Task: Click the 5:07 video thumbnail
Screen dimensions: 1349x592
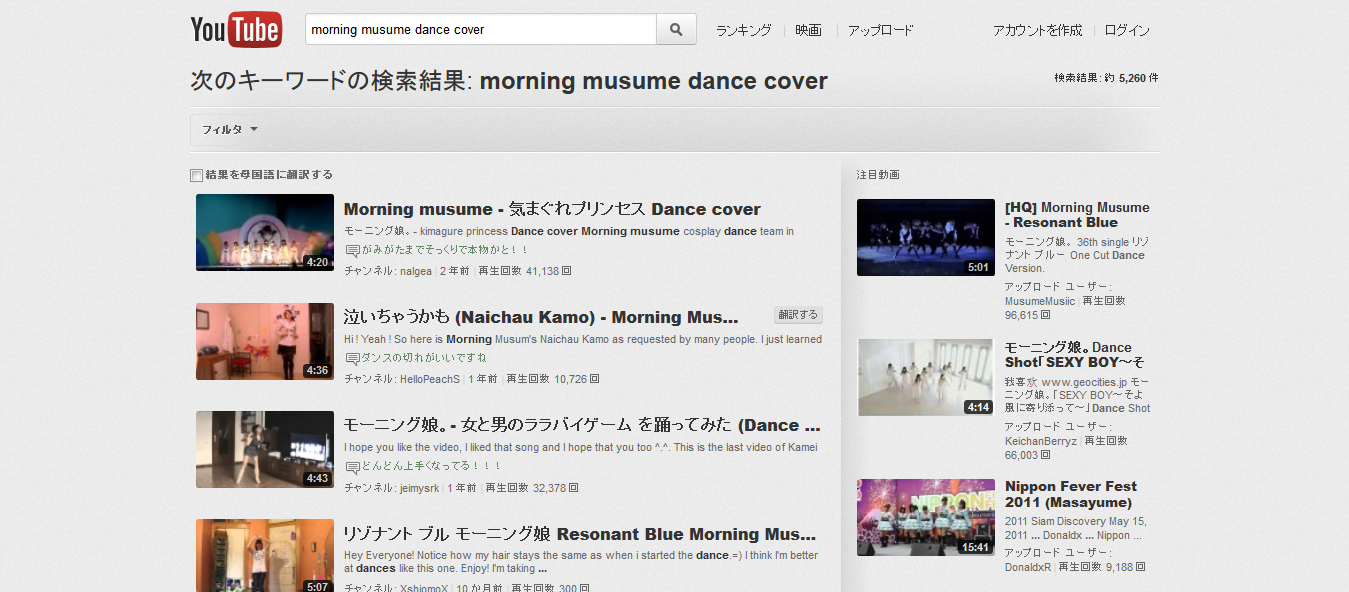Action: pos(265,555)
